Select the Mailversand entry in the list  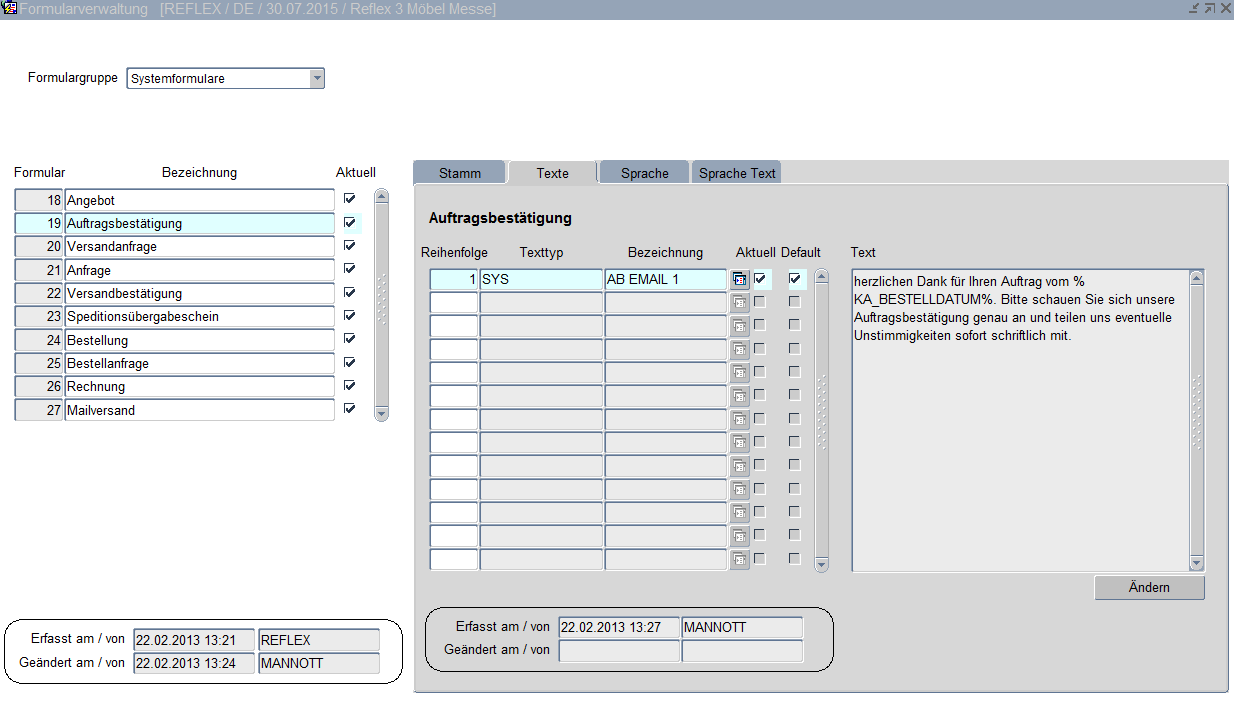[x=198, y=410]
